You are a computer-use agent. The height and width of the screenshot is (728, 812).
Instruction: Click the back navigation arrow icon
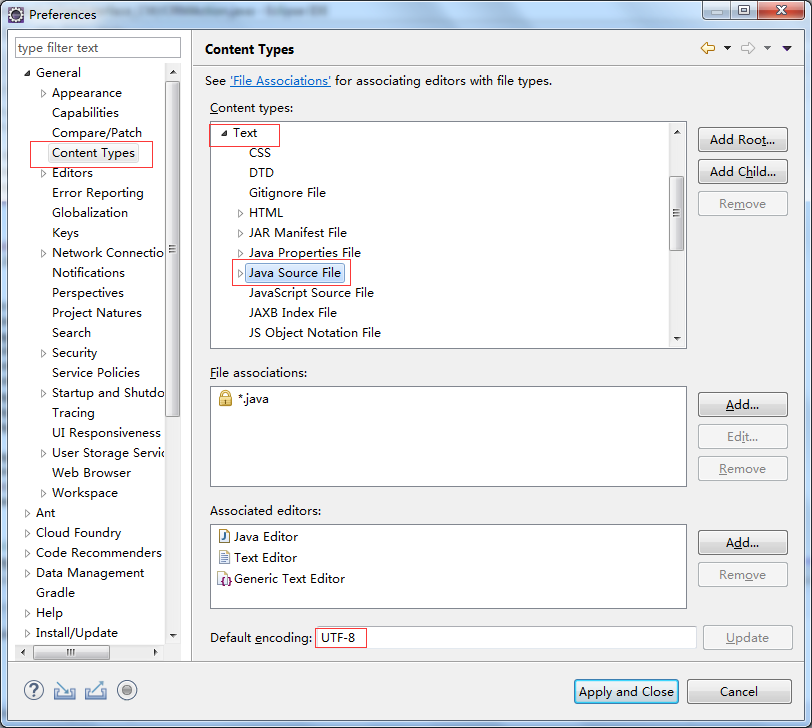707,48
